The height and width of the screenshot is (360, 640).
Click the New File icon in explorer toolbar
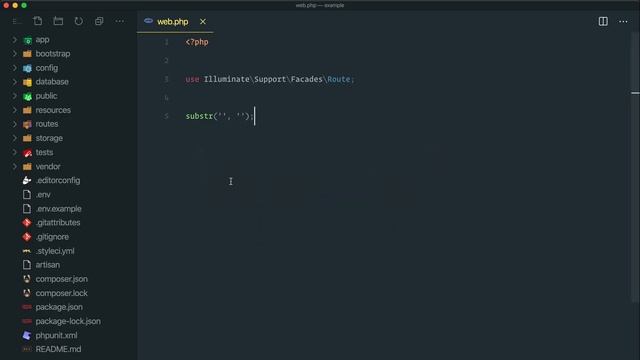[38, 21]
